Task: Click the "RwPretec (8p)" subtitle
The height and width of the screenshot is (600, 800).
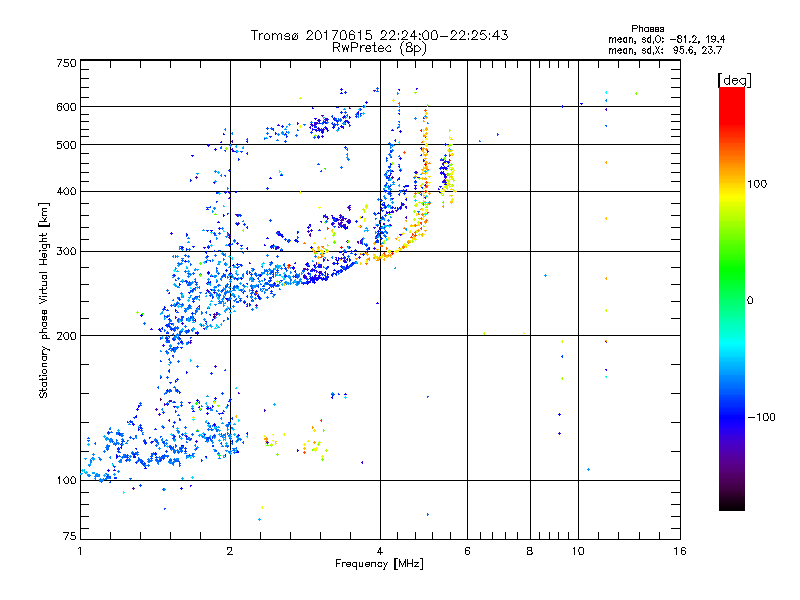Action: click(x=379, y=48)
